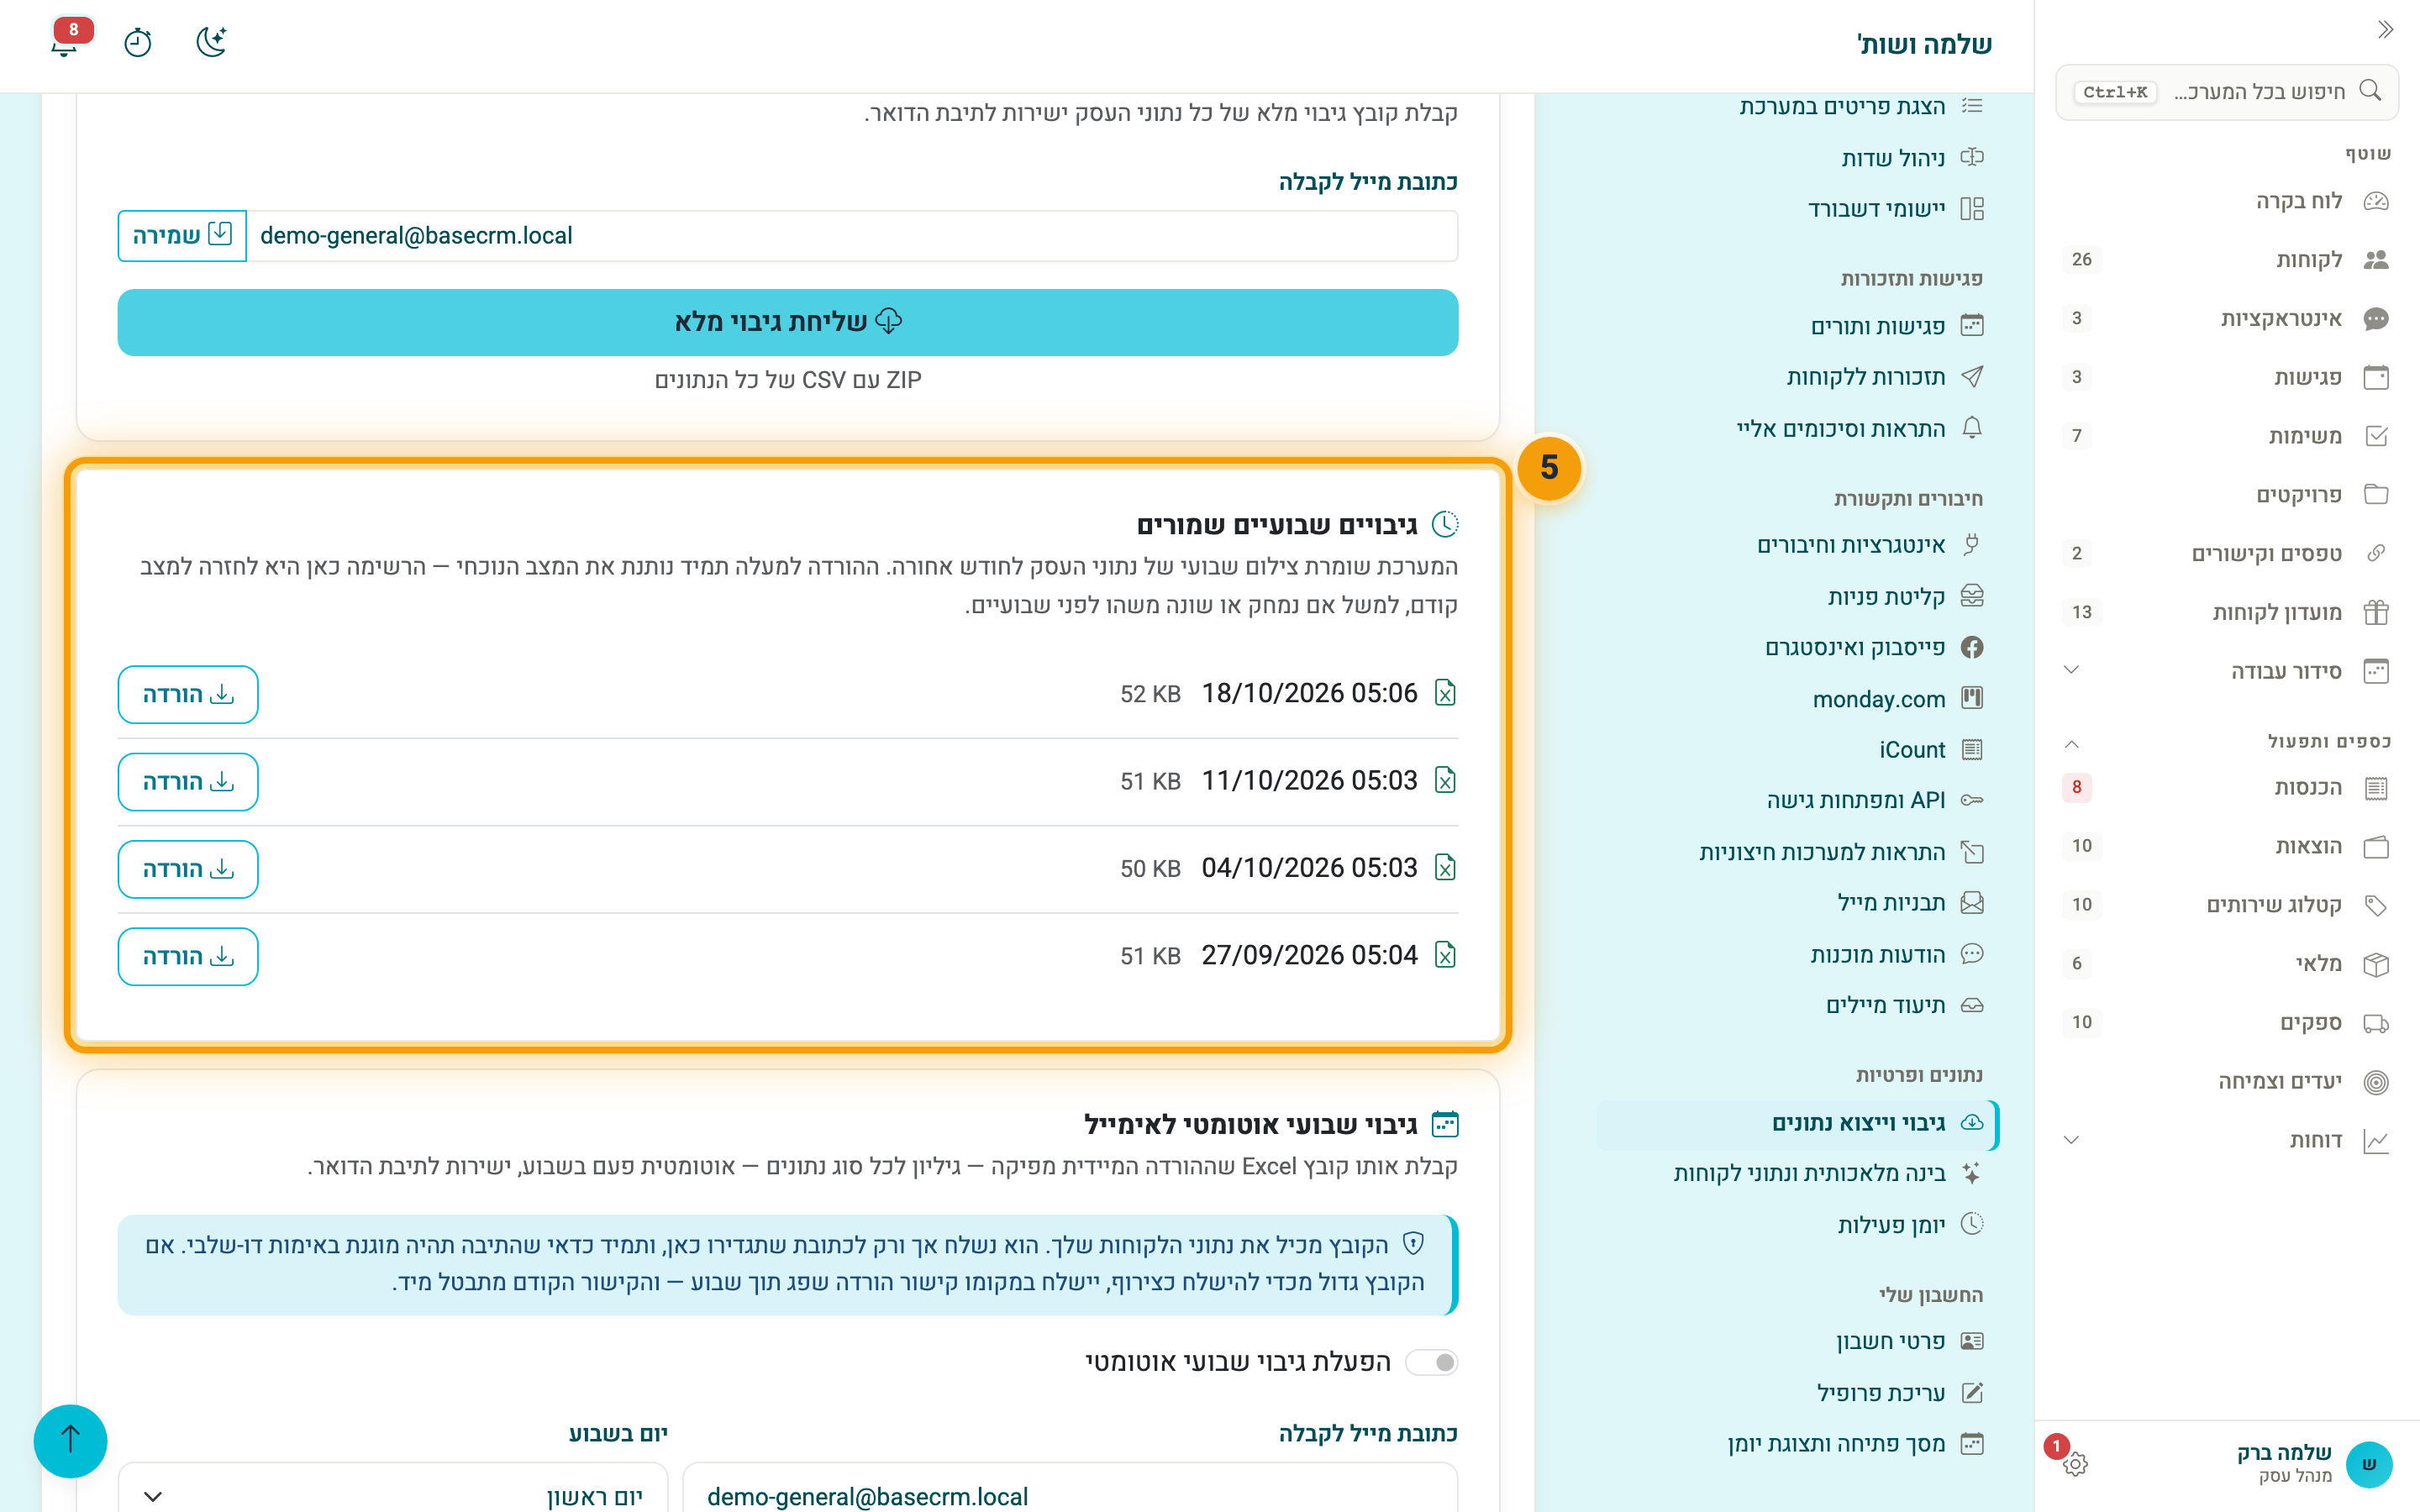
Task: Collapse the כספים ותפעול section chevron
Action: coord(2071,743)
